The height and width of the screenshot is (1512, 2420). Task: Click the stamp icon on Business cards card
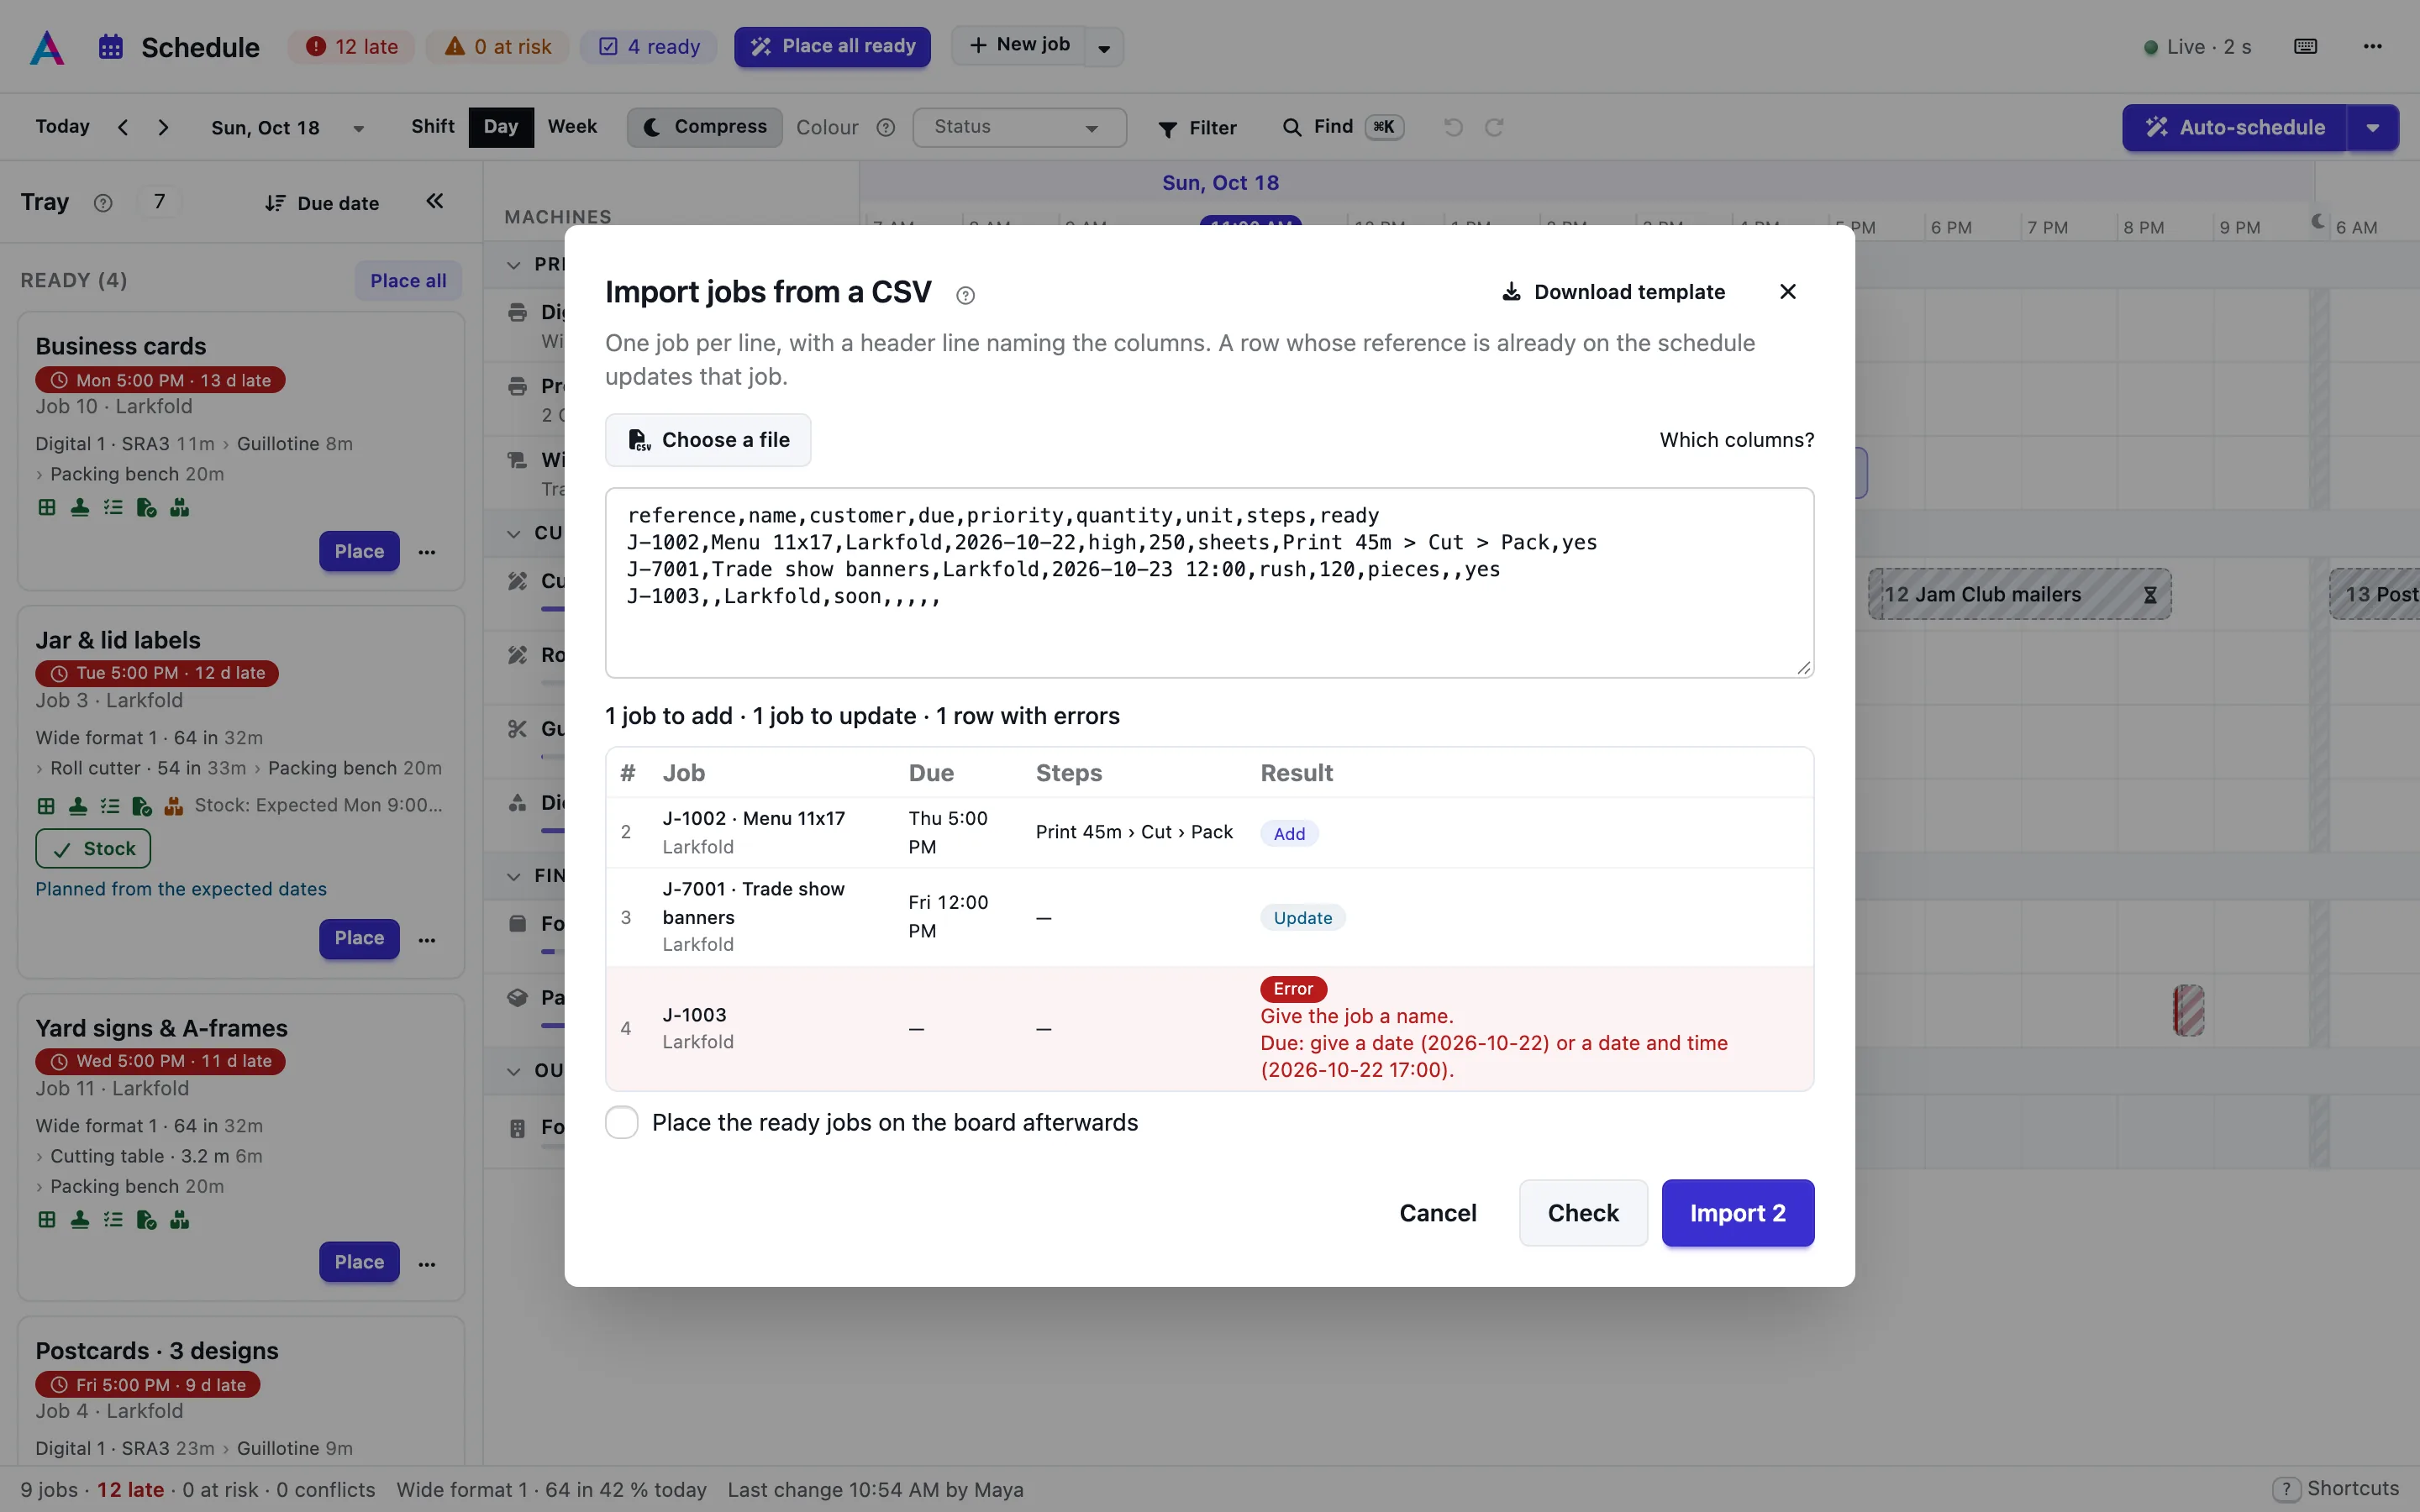click(80, 508)
